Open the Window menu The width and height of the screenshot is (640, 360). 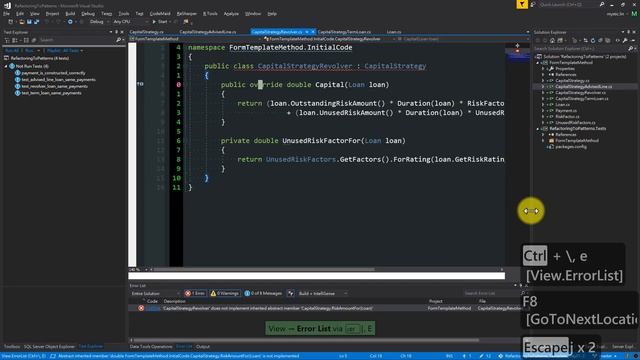click(253, 13)
